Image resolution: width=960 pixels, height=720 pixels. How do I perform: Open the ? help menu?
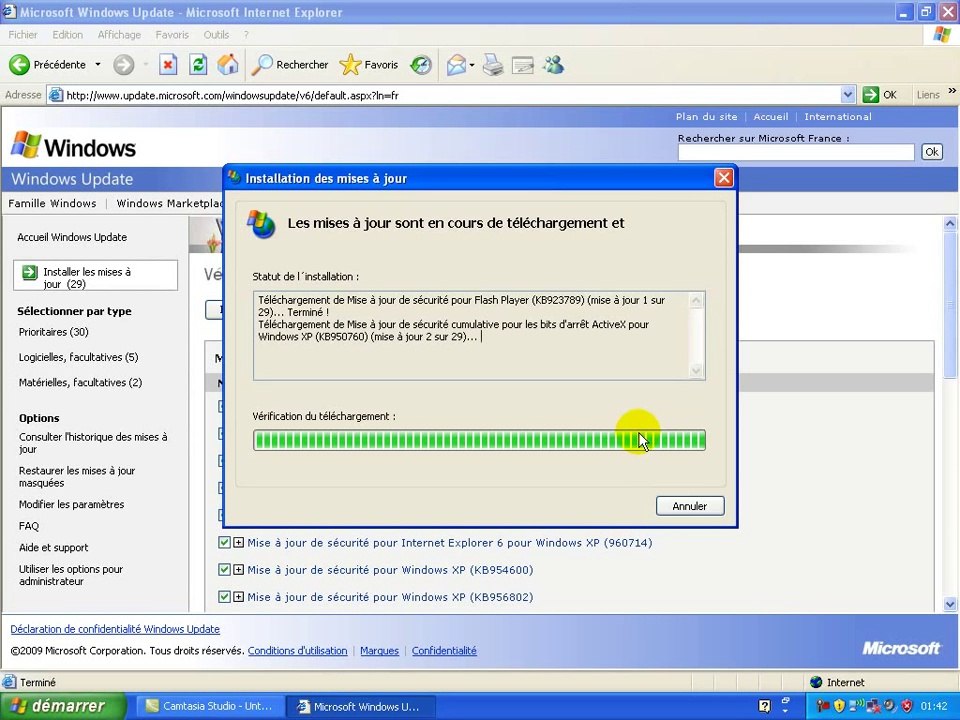click(246, 35)
